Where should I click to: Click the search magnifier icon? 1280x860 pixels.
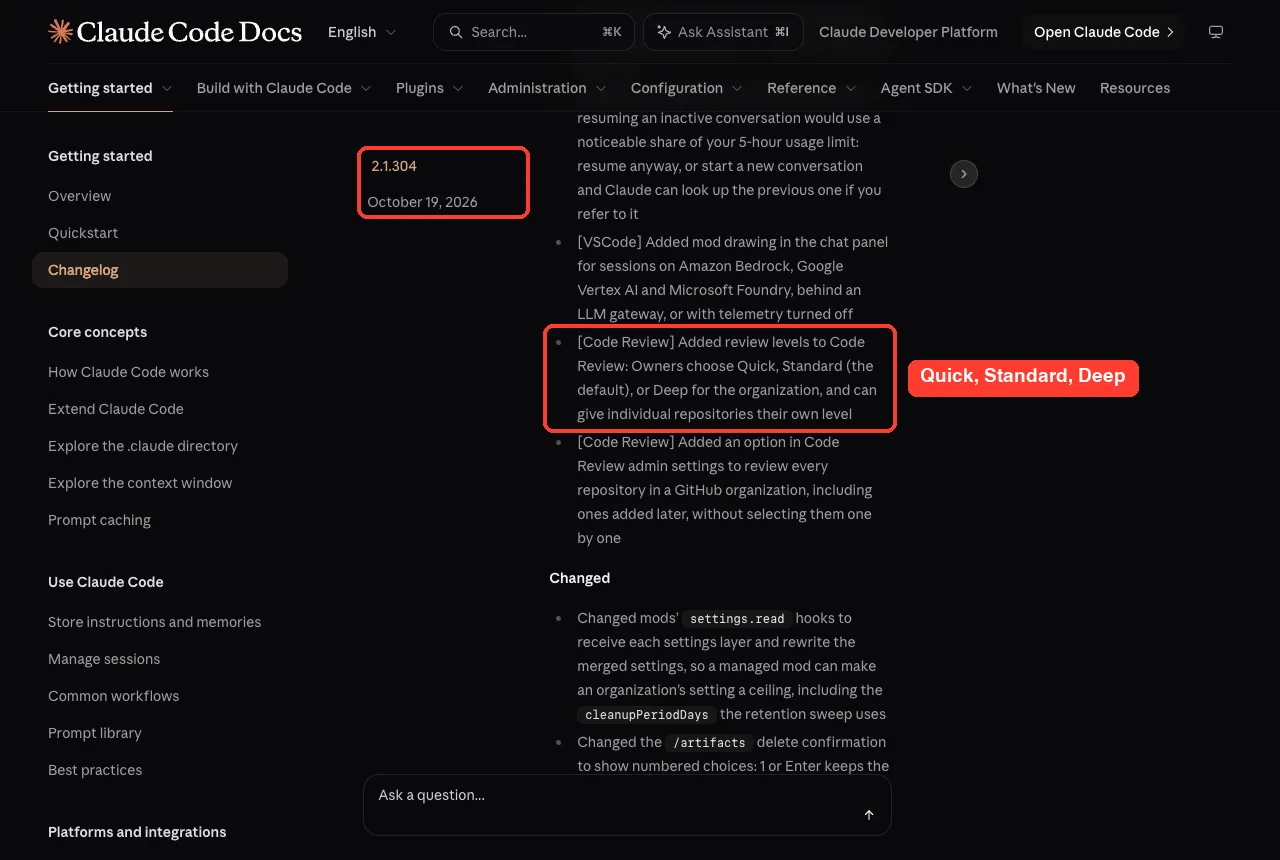pos(456,32)
